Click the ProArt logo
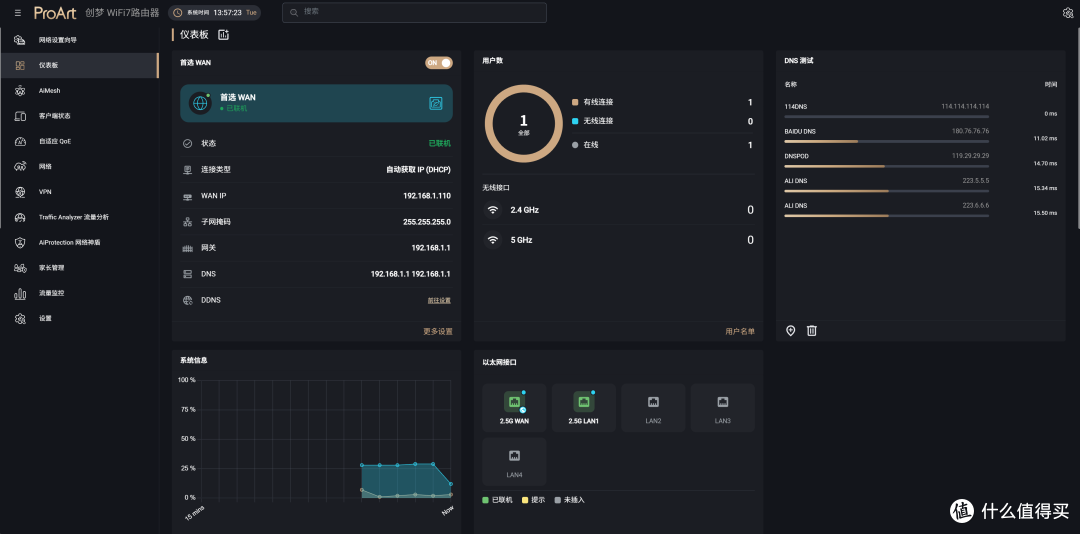The width and height of the screenshot is (1080, 534). [x=55, y=13]
